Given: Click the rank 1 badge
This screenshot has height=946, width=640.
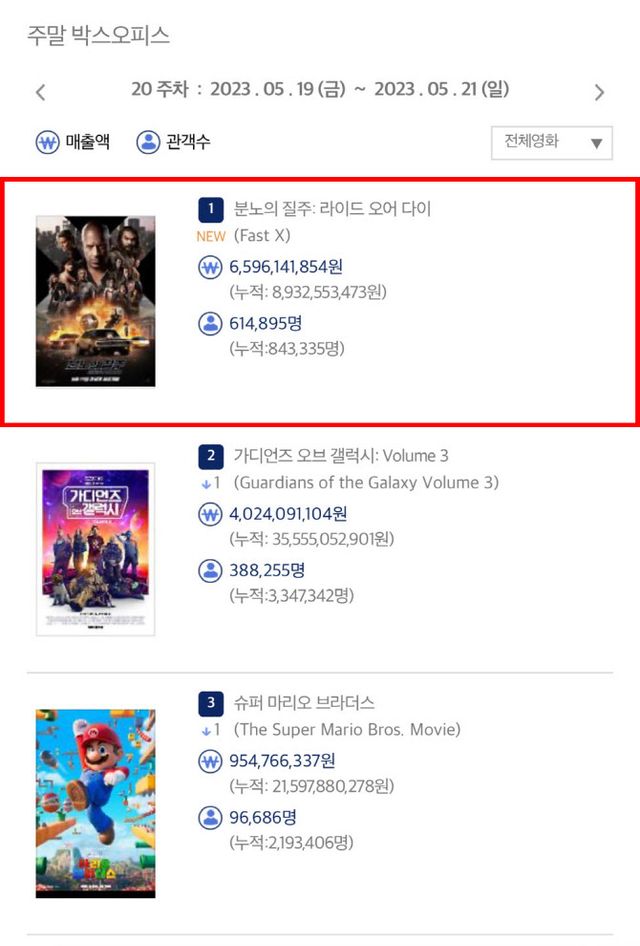Looking at the screenshot, I should pyautogui.click(x=211, y=209).
